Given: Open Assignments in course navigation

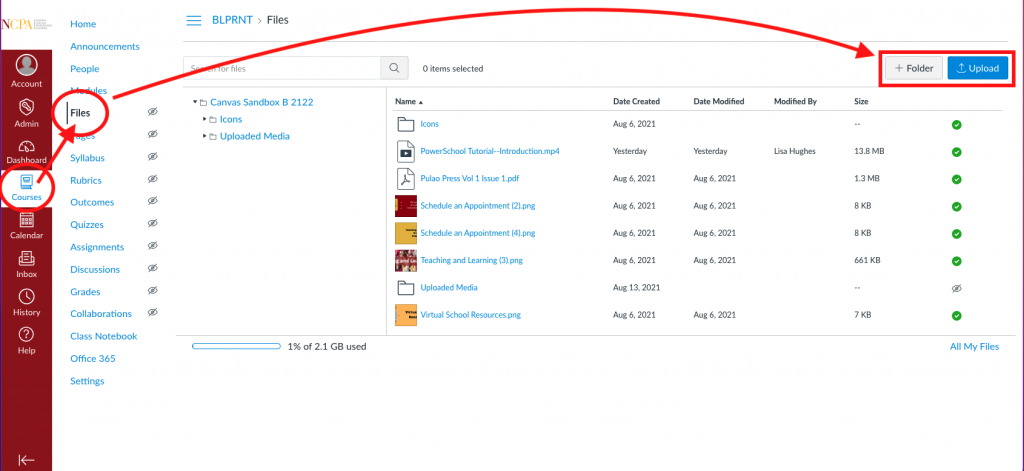Looking at the screenshot, I should point(97,247).
